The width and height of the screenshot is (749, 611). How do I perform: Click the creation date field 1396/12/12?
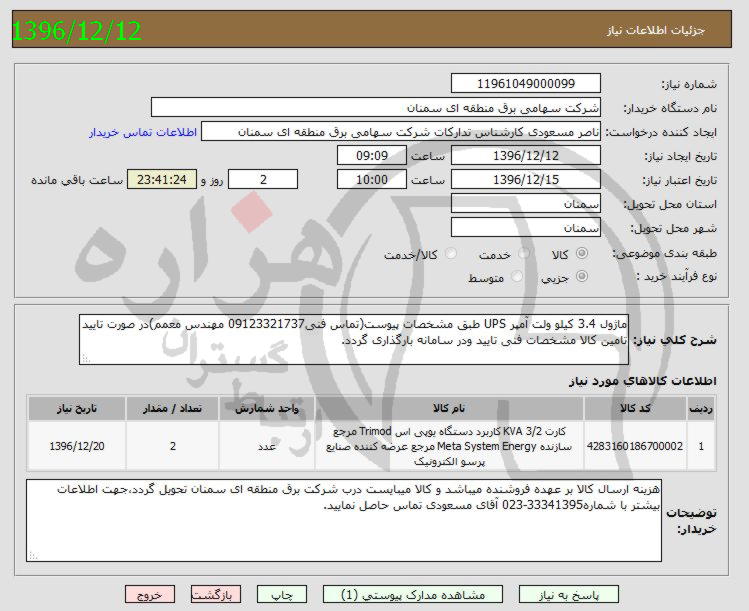525,156
